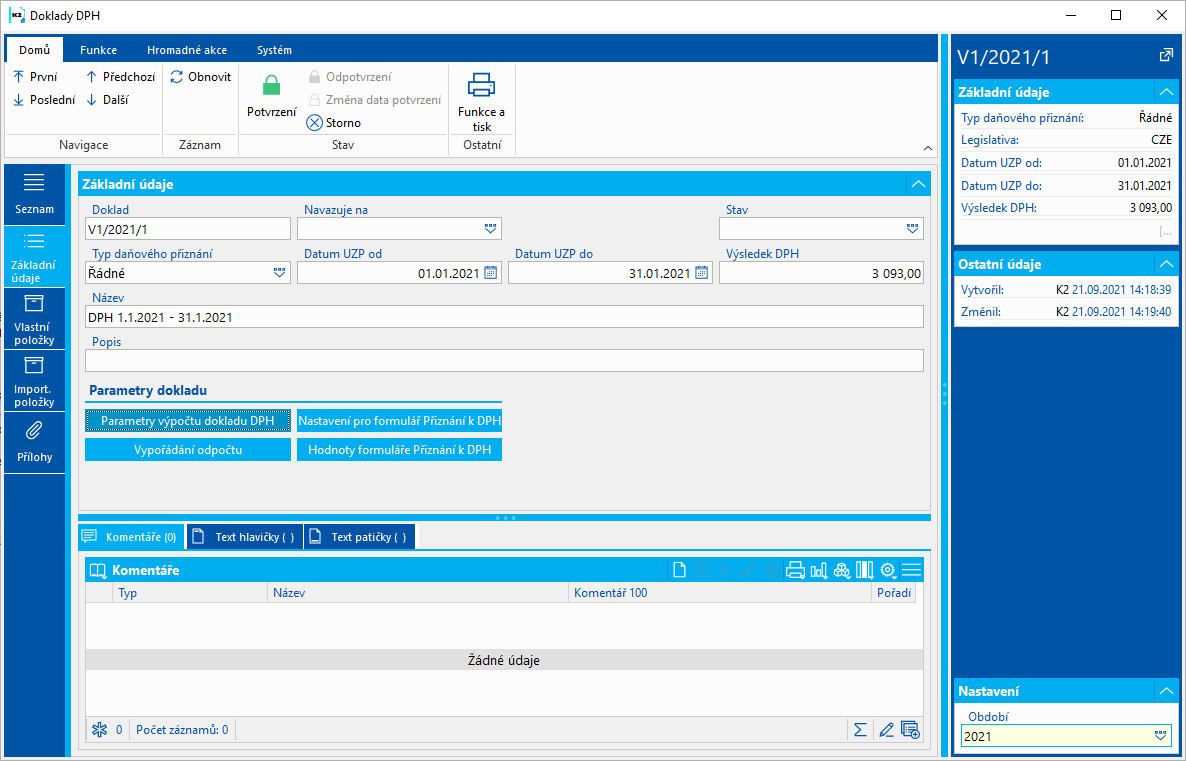
Task: Go to last record with Poslední
Action: coord(45,99)
